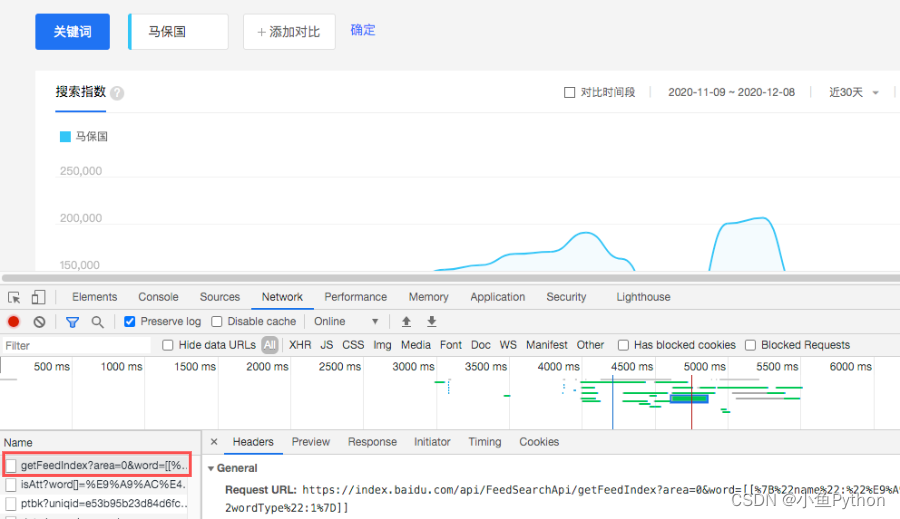
Task: Filter requests by Media type
Action: coord(416,345)
